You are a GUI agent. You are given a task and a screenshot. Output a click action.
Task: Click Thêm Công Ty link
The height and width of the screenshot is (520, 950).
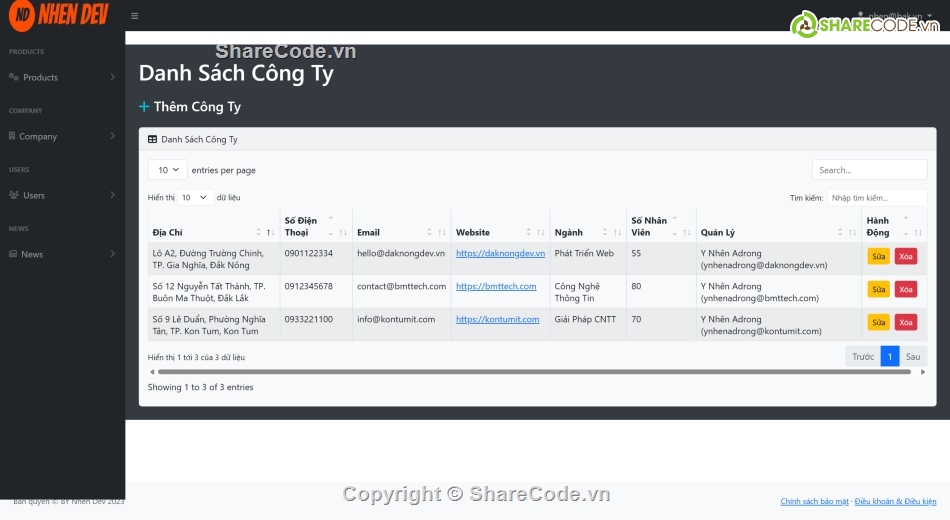(197, 107)
